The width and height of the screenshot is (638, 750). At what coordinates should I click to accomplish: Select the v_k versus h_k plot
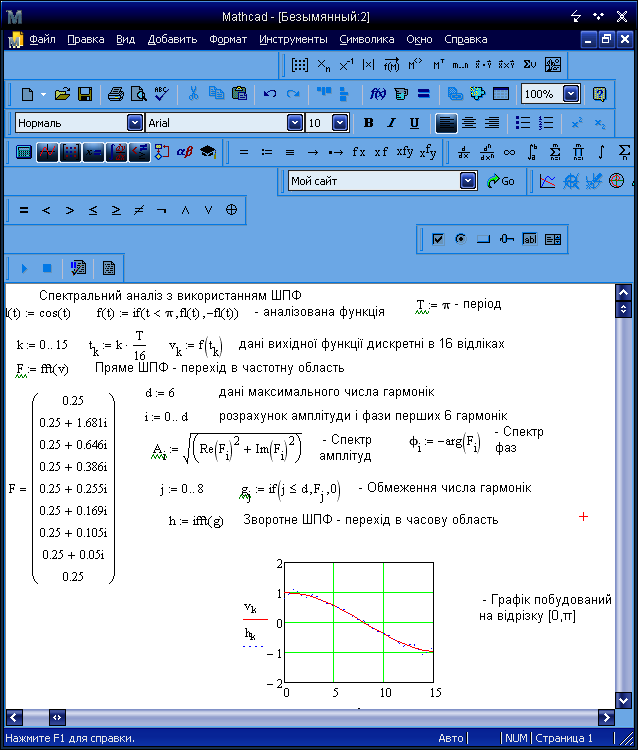coord(359,622)
